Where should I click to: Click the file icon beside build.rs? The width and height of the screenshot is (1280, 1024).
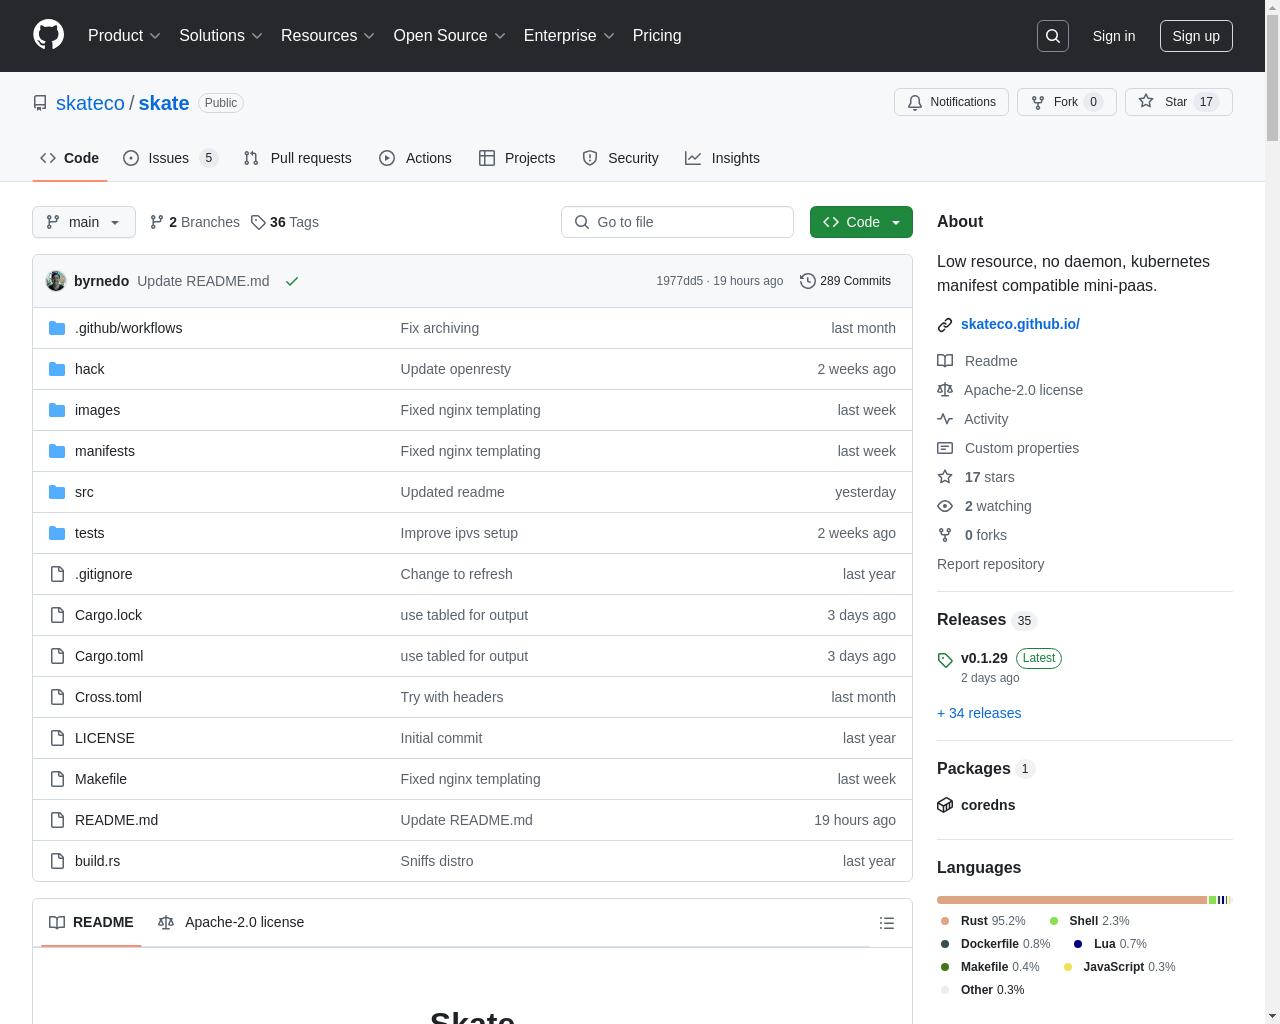tap(57, 861)
